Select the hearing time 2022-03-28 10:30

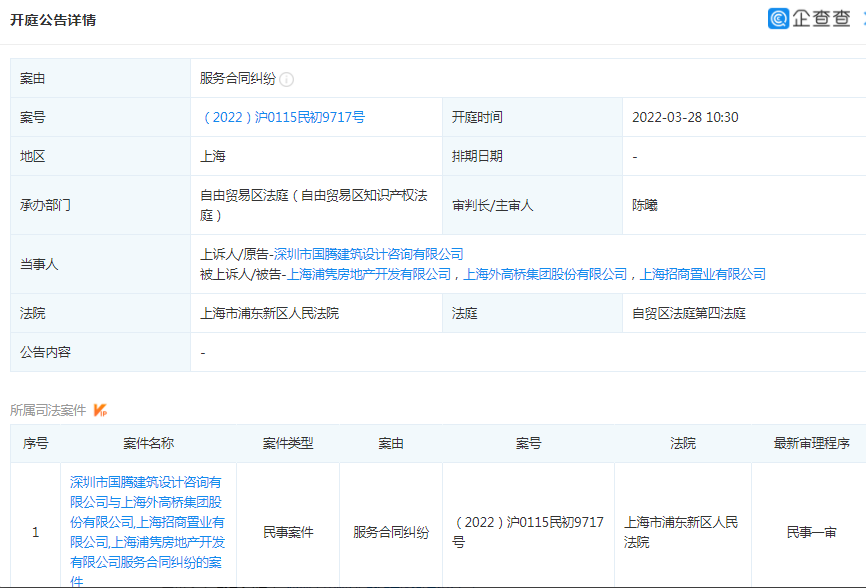(x=685, y=117)
